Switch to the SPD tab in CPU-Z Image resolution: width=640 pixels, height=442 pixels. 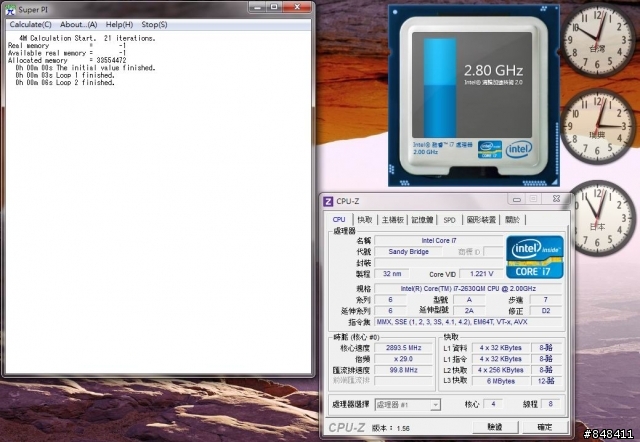point(449,220)
